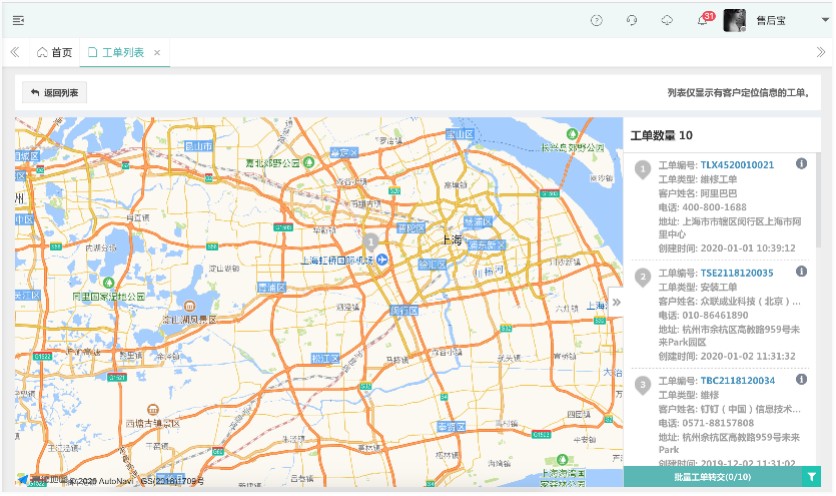Click creation time 2020-01-02 11:31:32
Viewport: 836px width, 496px height.
(747, 356)
